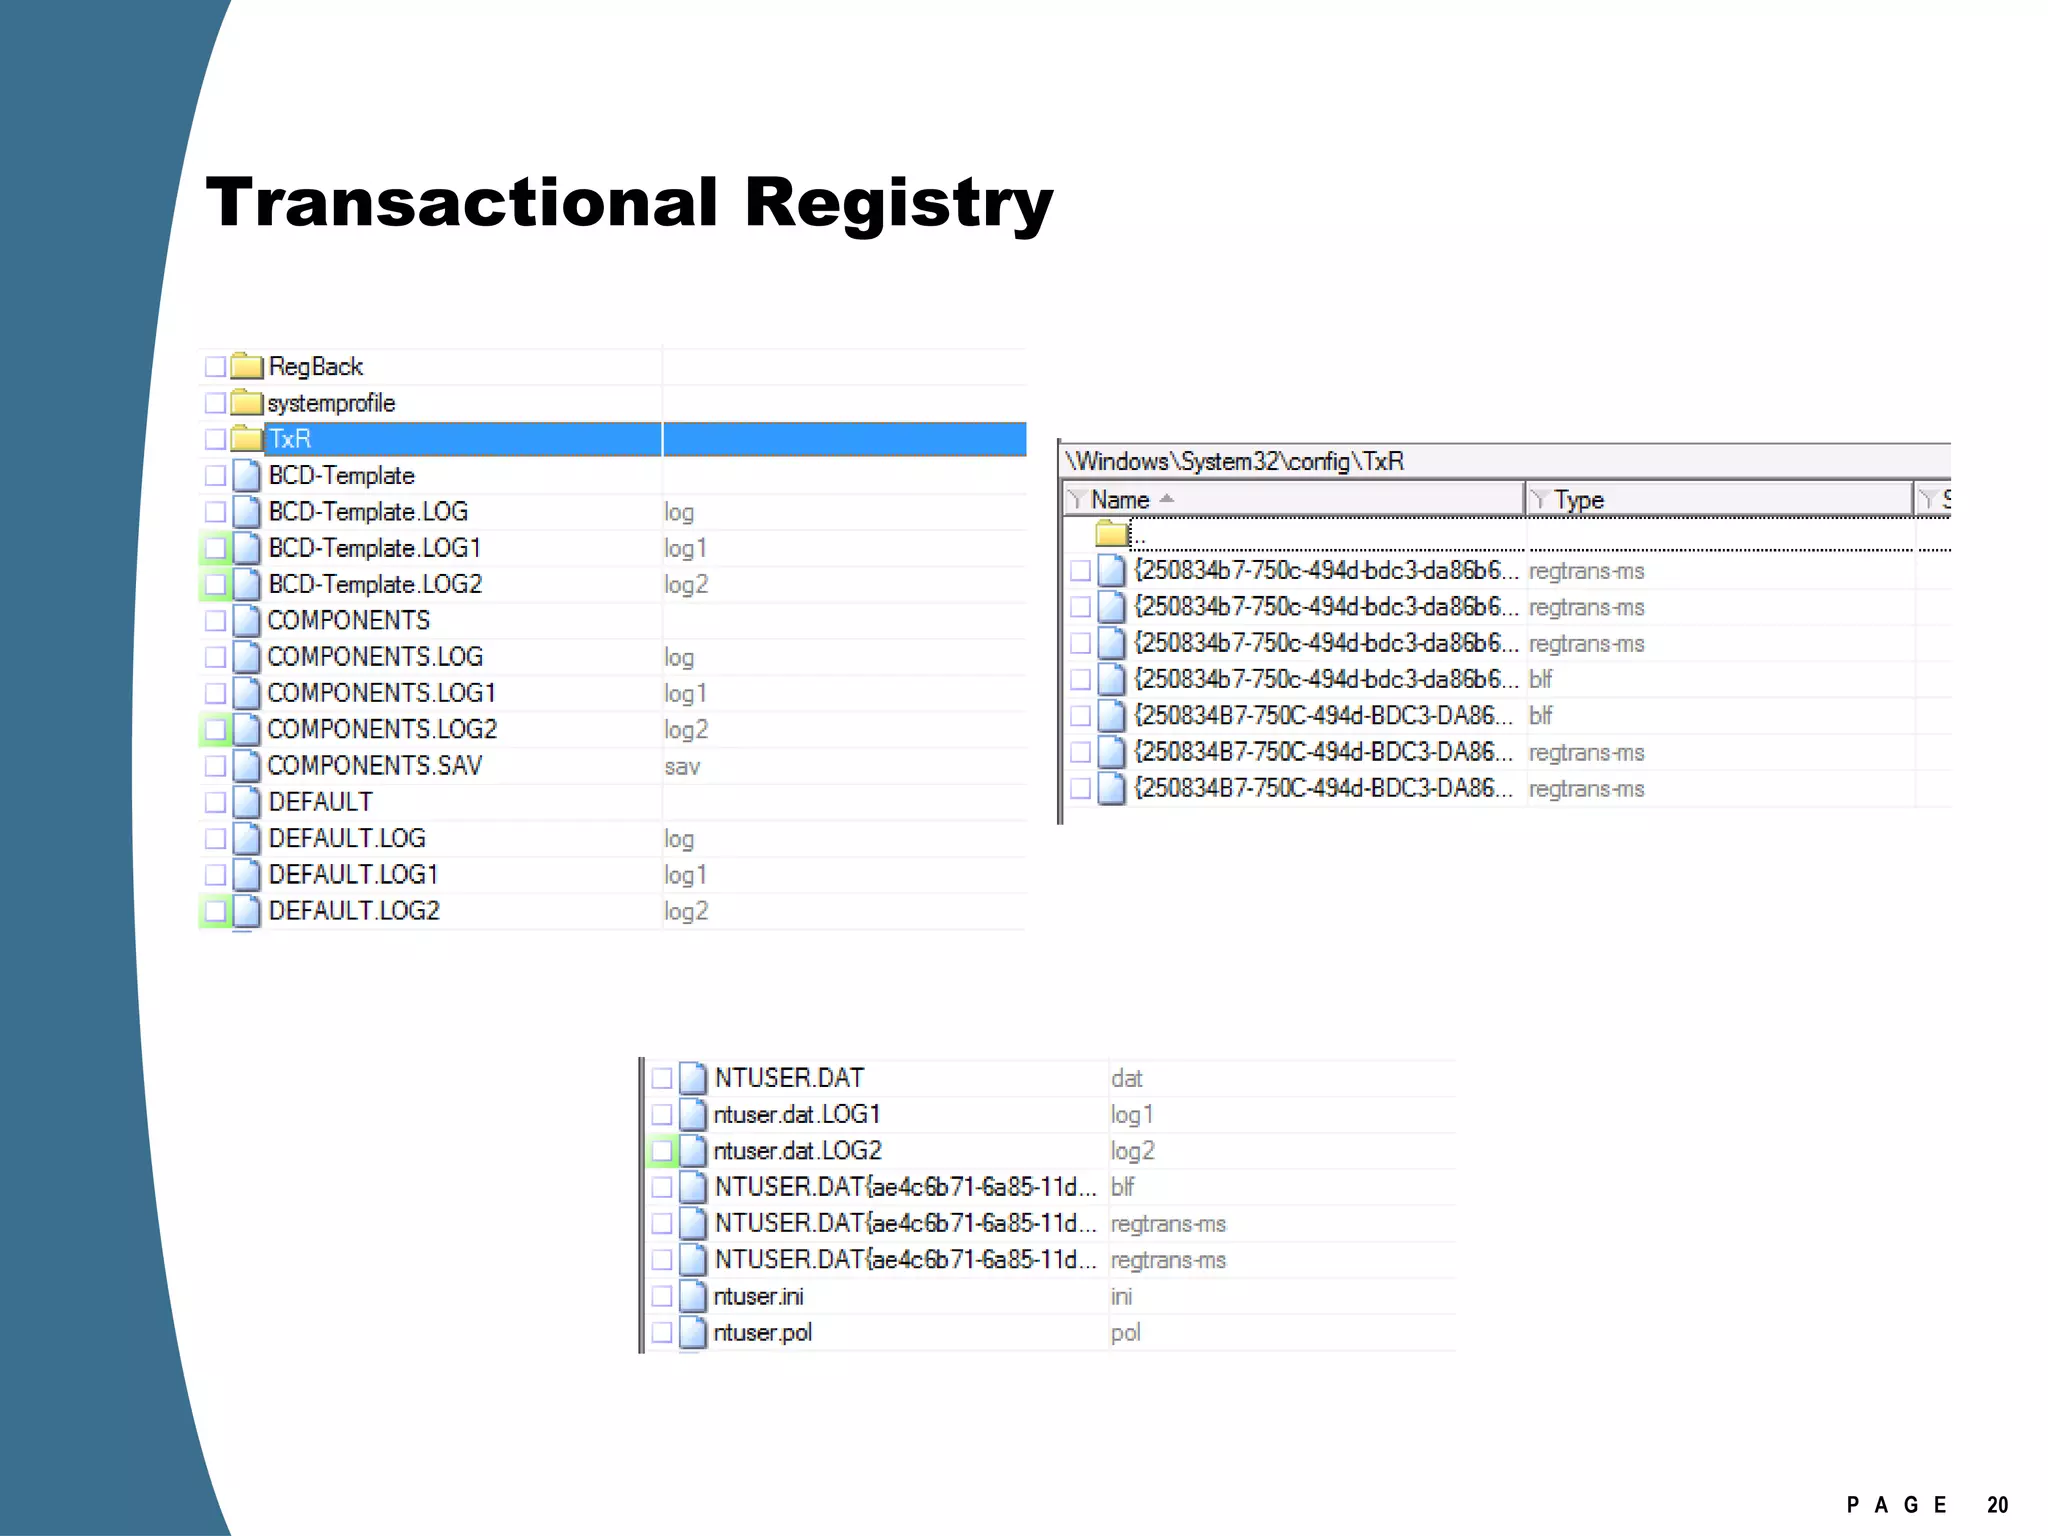The width and height of the screenshot is (2048, 1536).
Task: Select the ntuser.ini file name
Action: [x=759, y=1297]
